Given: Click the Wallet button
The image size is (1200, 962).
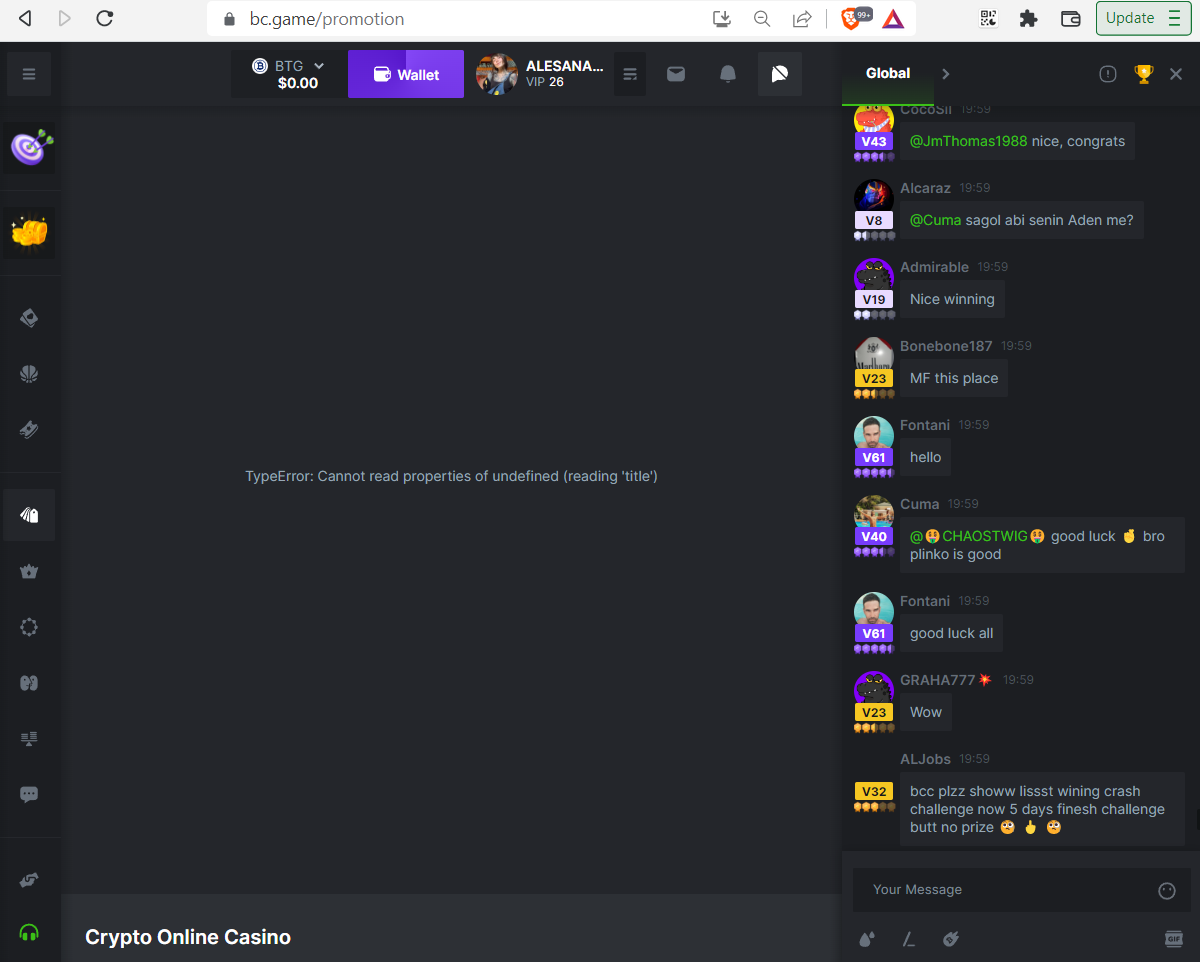Looking at the screenshot, I should [406, 74].
